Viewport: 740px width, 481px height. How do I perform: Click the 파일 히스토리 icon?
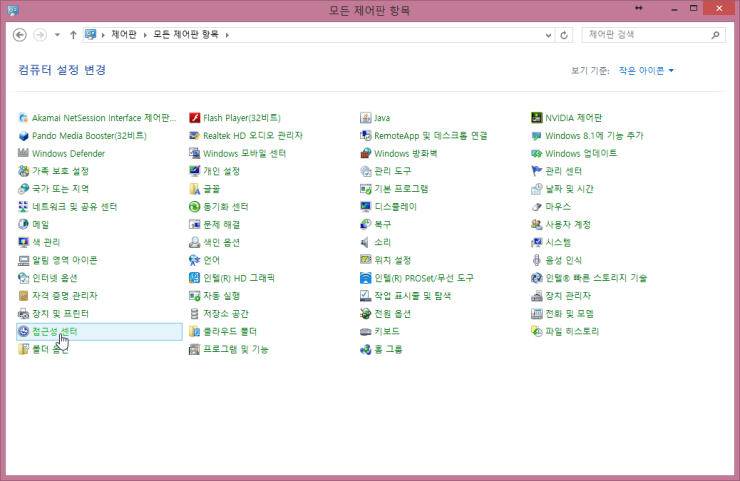pyautogui.click(x=536, y=331)
